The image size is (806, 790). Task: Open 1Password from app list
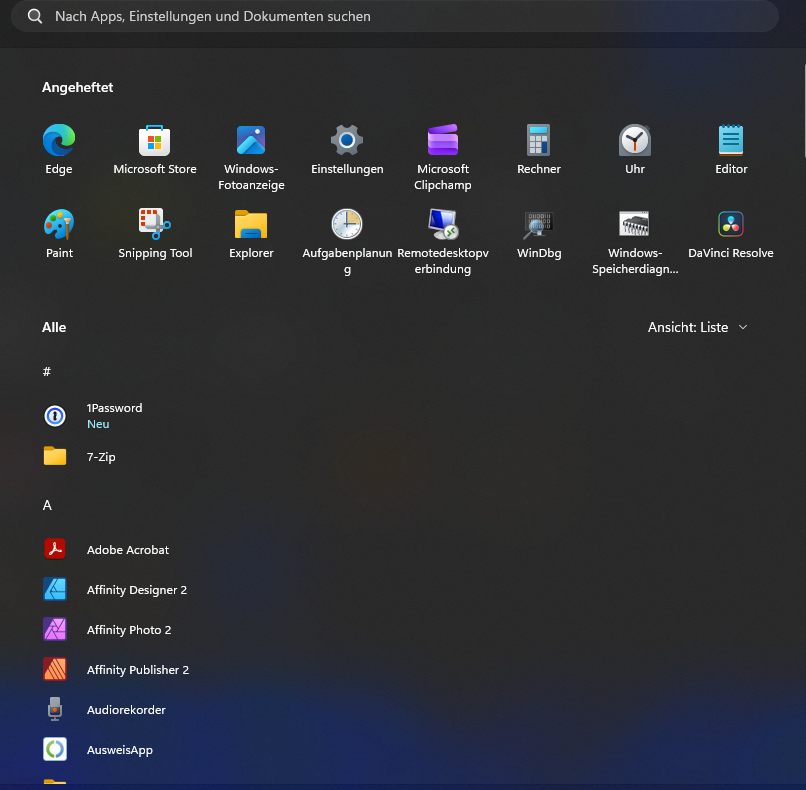pyautogui.click(x=114, y=415)
